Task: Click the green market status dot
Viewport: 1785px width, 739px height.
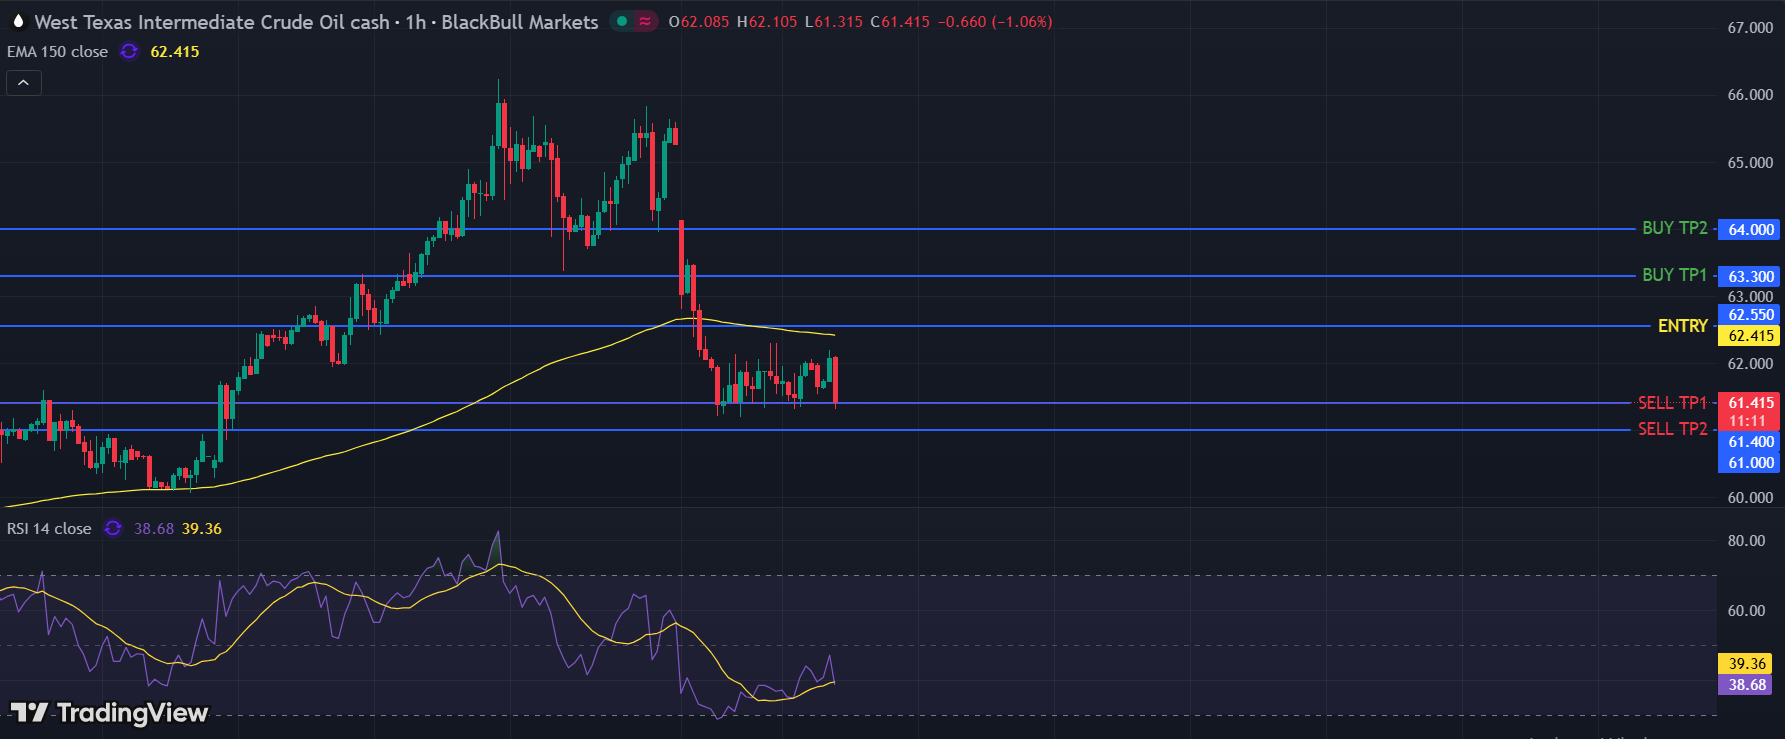Action: pyautogui.click(x=622, y=21)
